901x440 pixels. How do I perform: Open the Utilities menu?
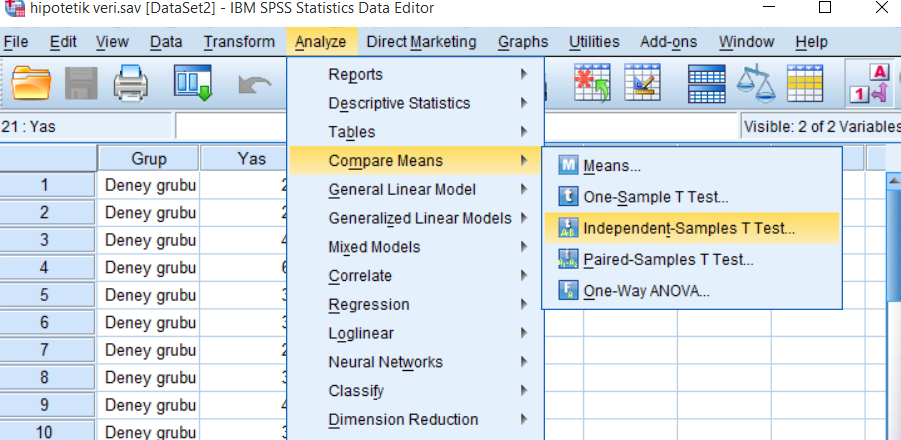(594, 42)
